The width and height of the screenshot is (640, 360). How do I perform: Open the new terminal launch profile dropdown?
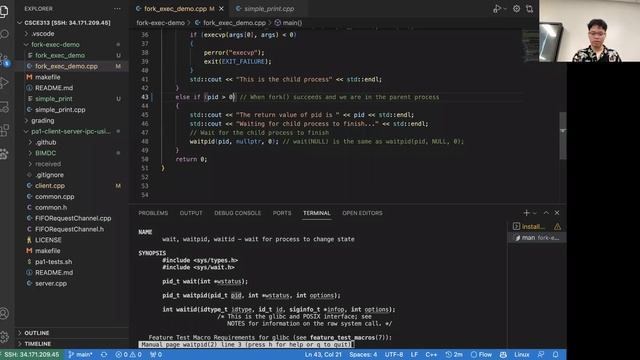[x=535, y=213]
